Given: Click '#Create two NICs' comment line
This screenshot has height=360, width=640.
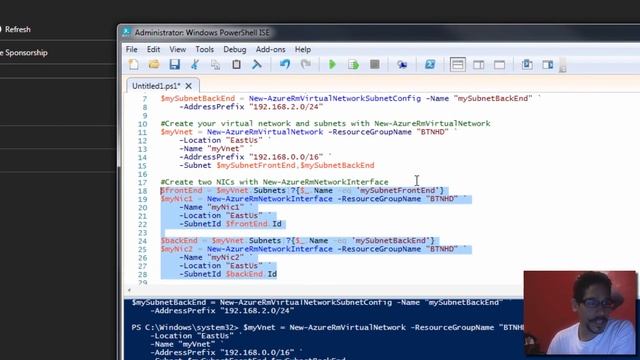Looking at the screenshot, I should 274,182.
